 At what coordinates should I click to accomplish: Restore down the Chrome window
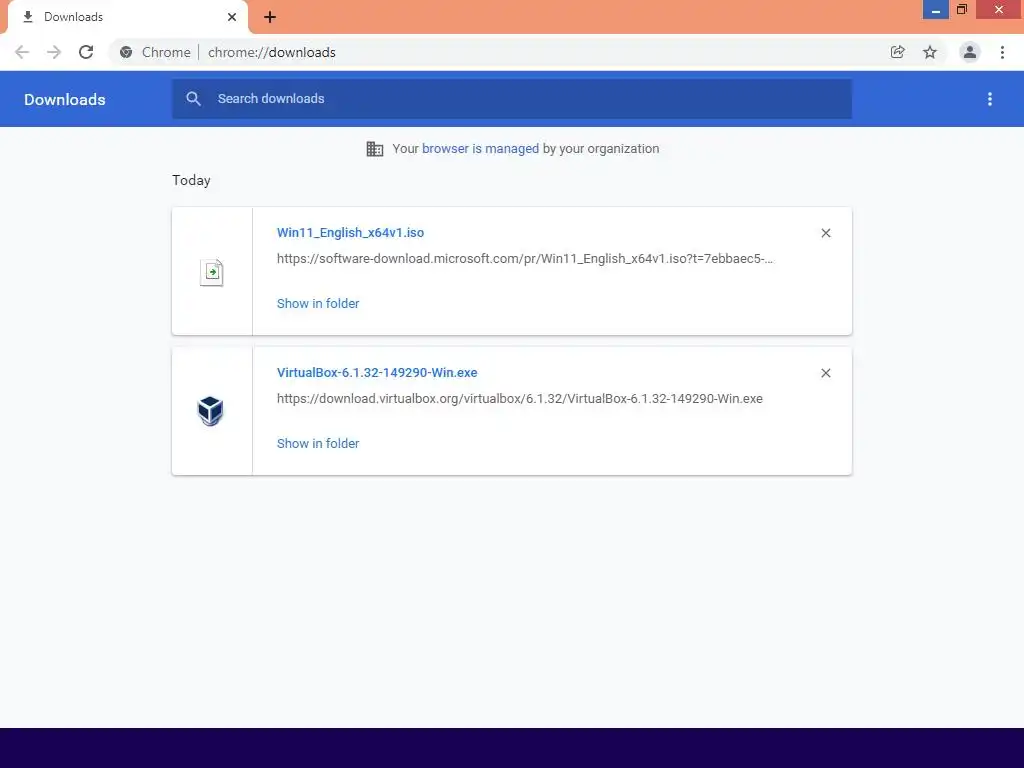[x=962, y=10]
